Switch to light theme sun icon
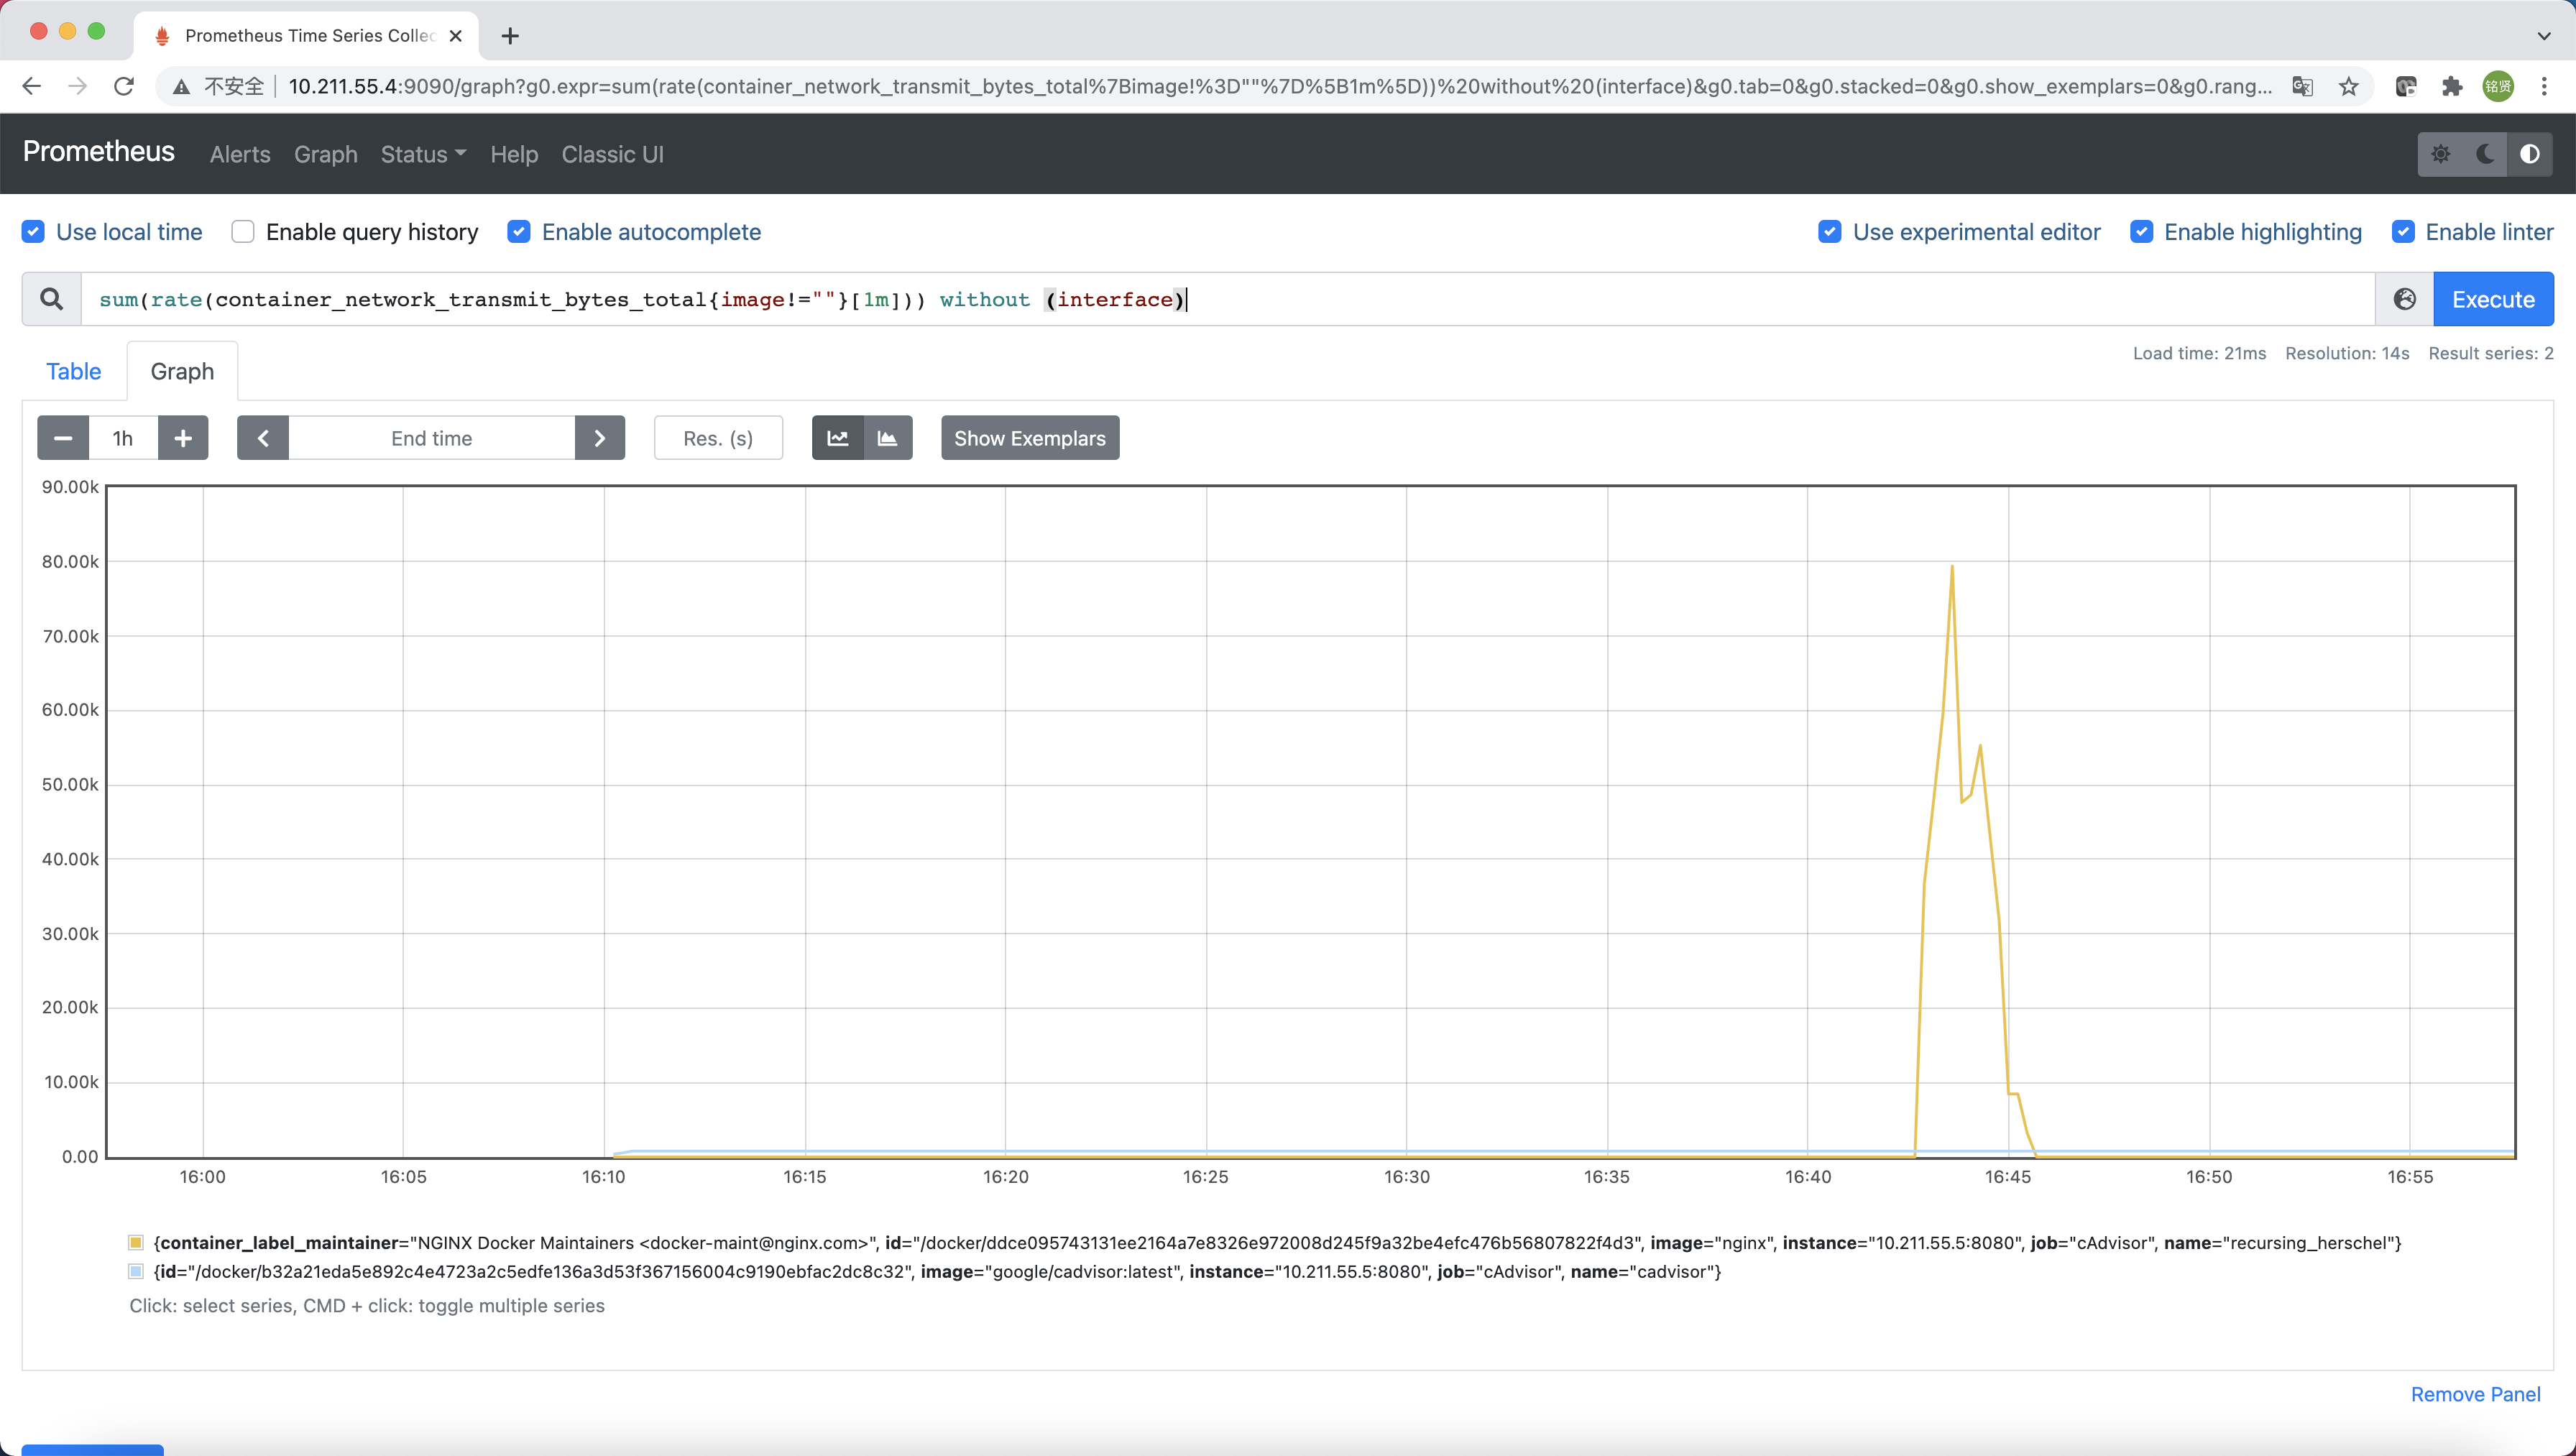The image size is (2576, 1456). [2440, 154]
